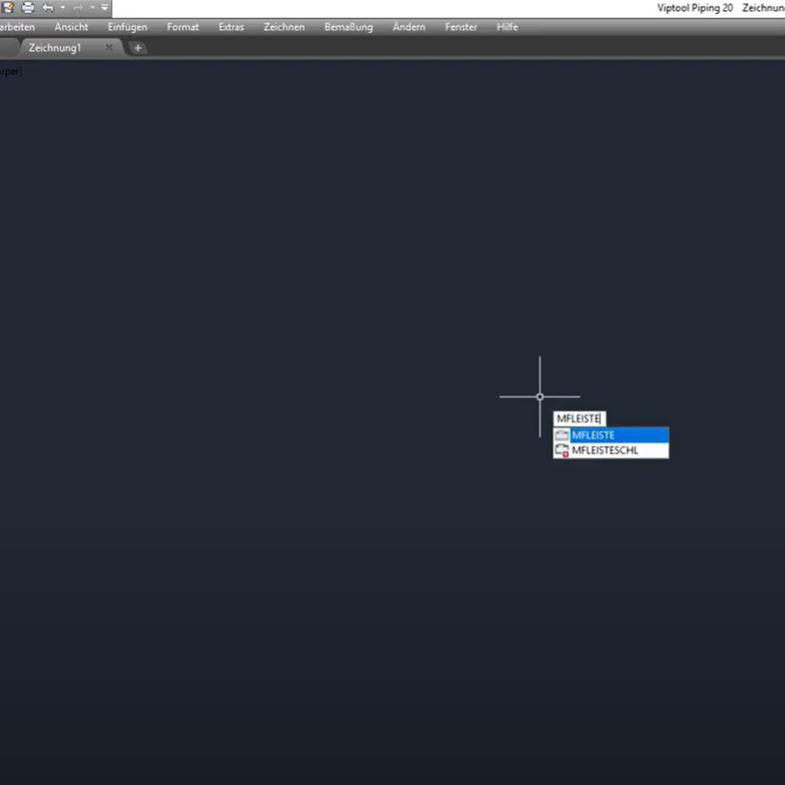The image size is (785, 785).
Task: Close the Zeichnung1 tab with its X
Action: pyautogui.click(x=109, y=47)
